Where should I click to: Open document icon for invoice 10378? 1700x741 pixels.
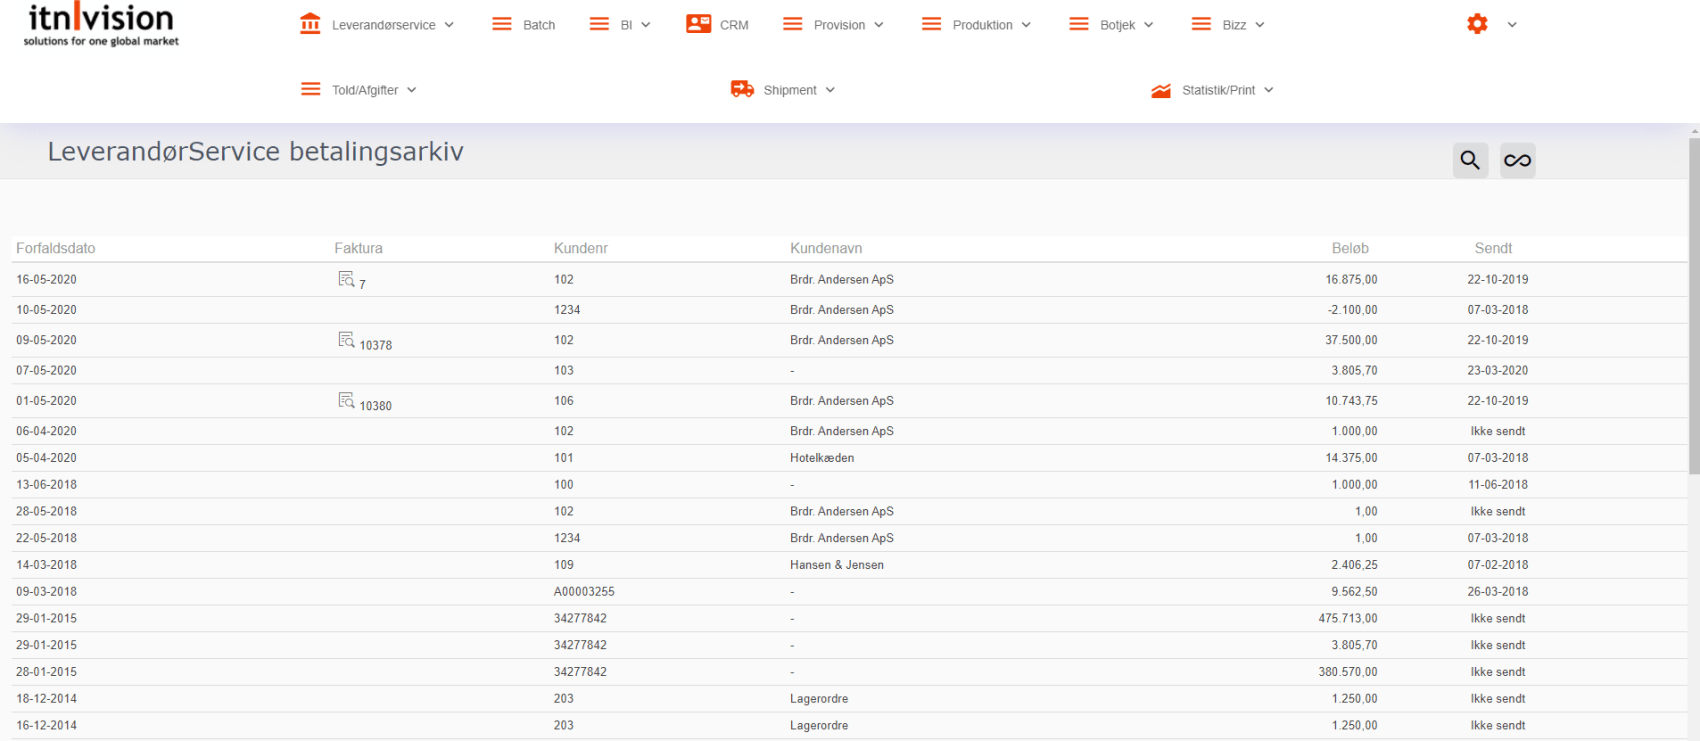coord(346,340)
